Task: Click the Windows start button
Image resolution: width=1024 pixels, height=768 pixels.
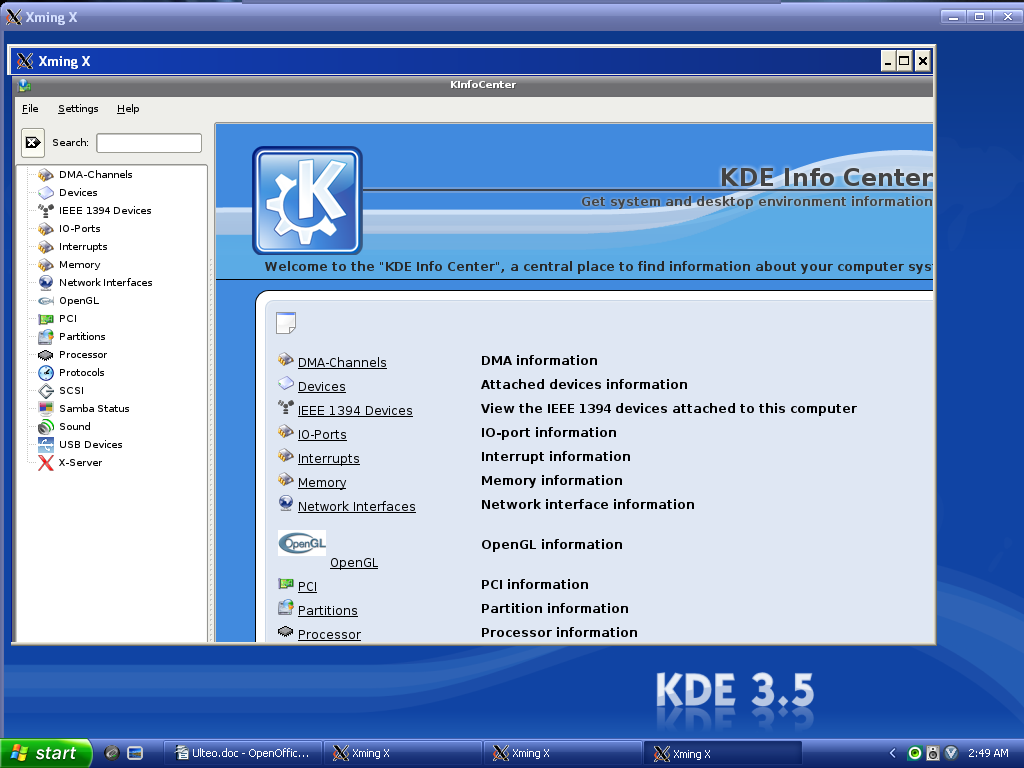Action: (46, 754)
